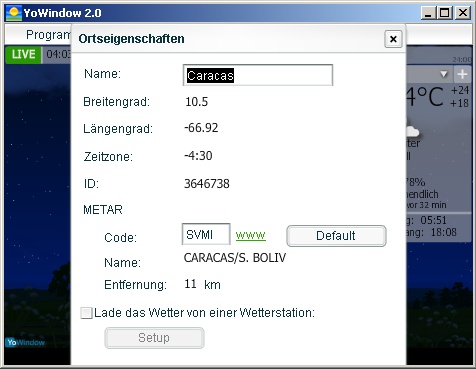Viewport: 476px width, 369px height.
Task: Click the YoWindow logo in landscape corner
Action: pyautogui.click(x=25, y=342)
